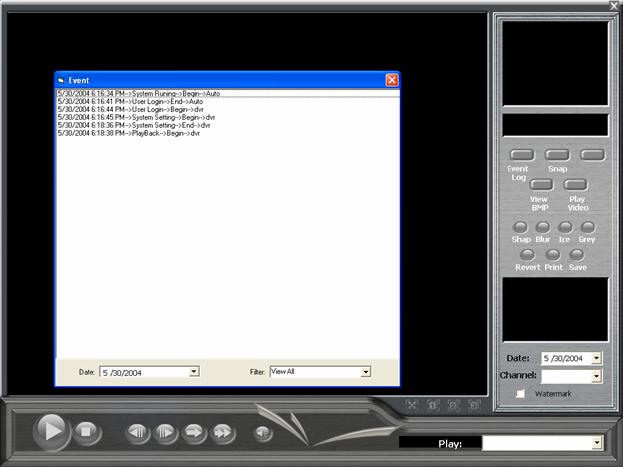Image resolution: width=623 pixels, height=467 pixels.
Task: Enable the Watermark checkbox
Action: coord(521,394)
